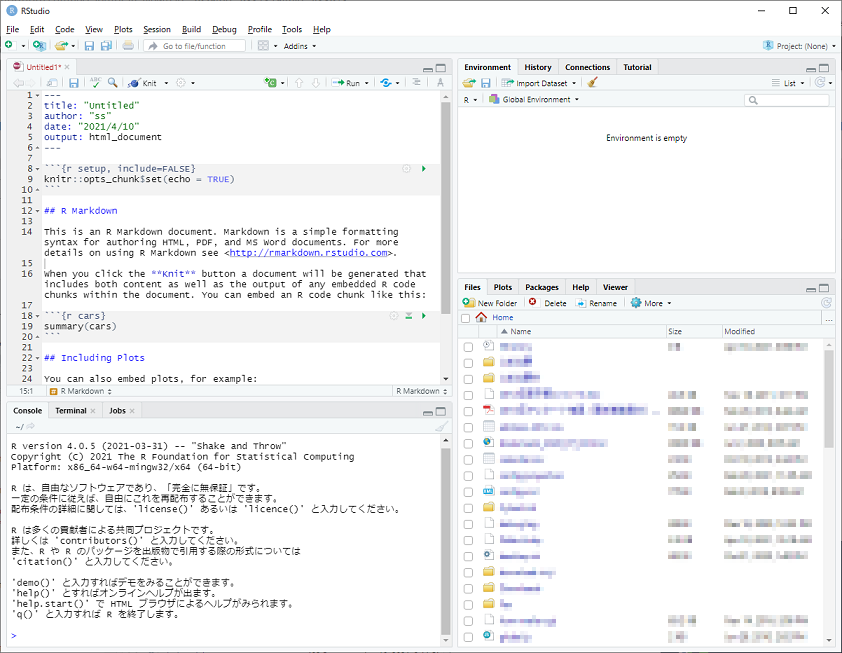Viewport: 842px width, 653px height.
Task: Click the New File icon in main toolbar
Action: pos(9,46)
